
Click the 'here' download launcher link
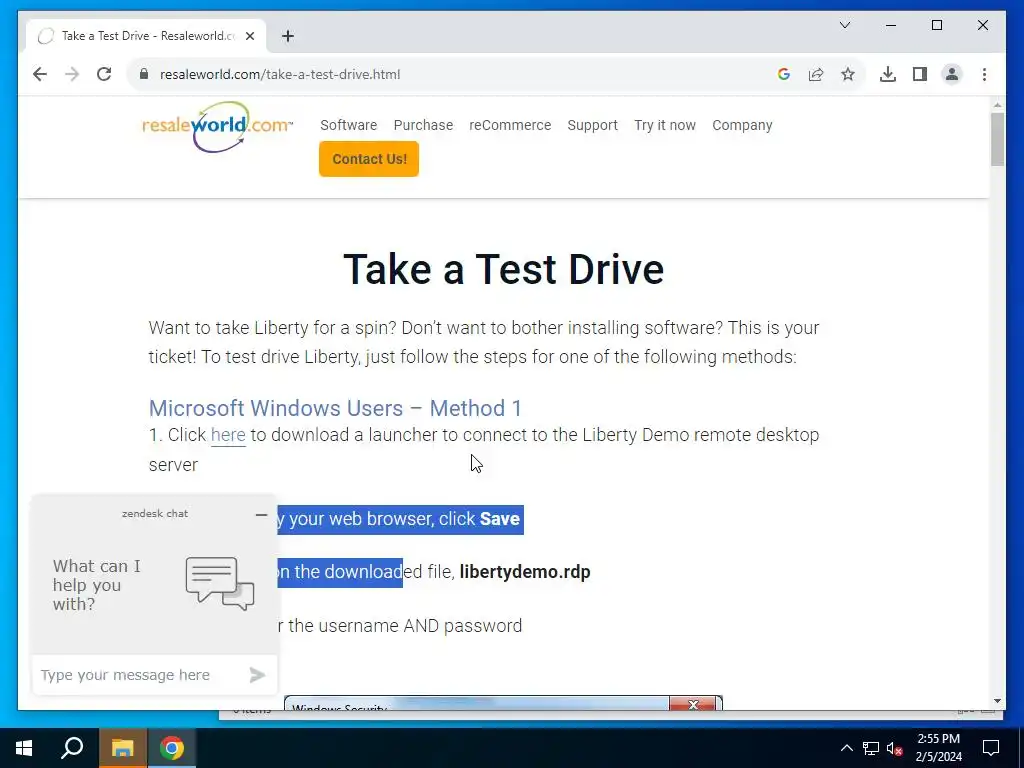pos(228,435)
